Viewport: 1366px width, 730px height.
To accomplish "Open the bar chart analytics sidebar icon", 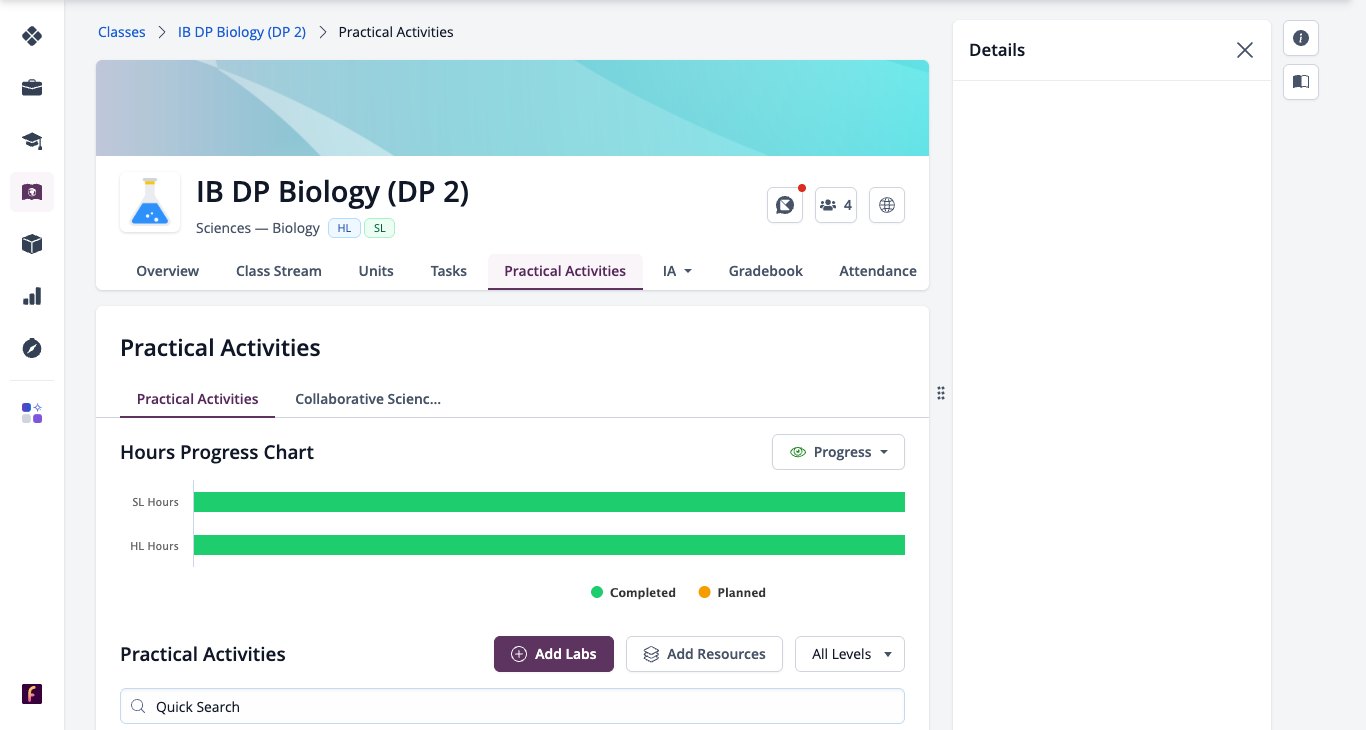I will (32, 296).
